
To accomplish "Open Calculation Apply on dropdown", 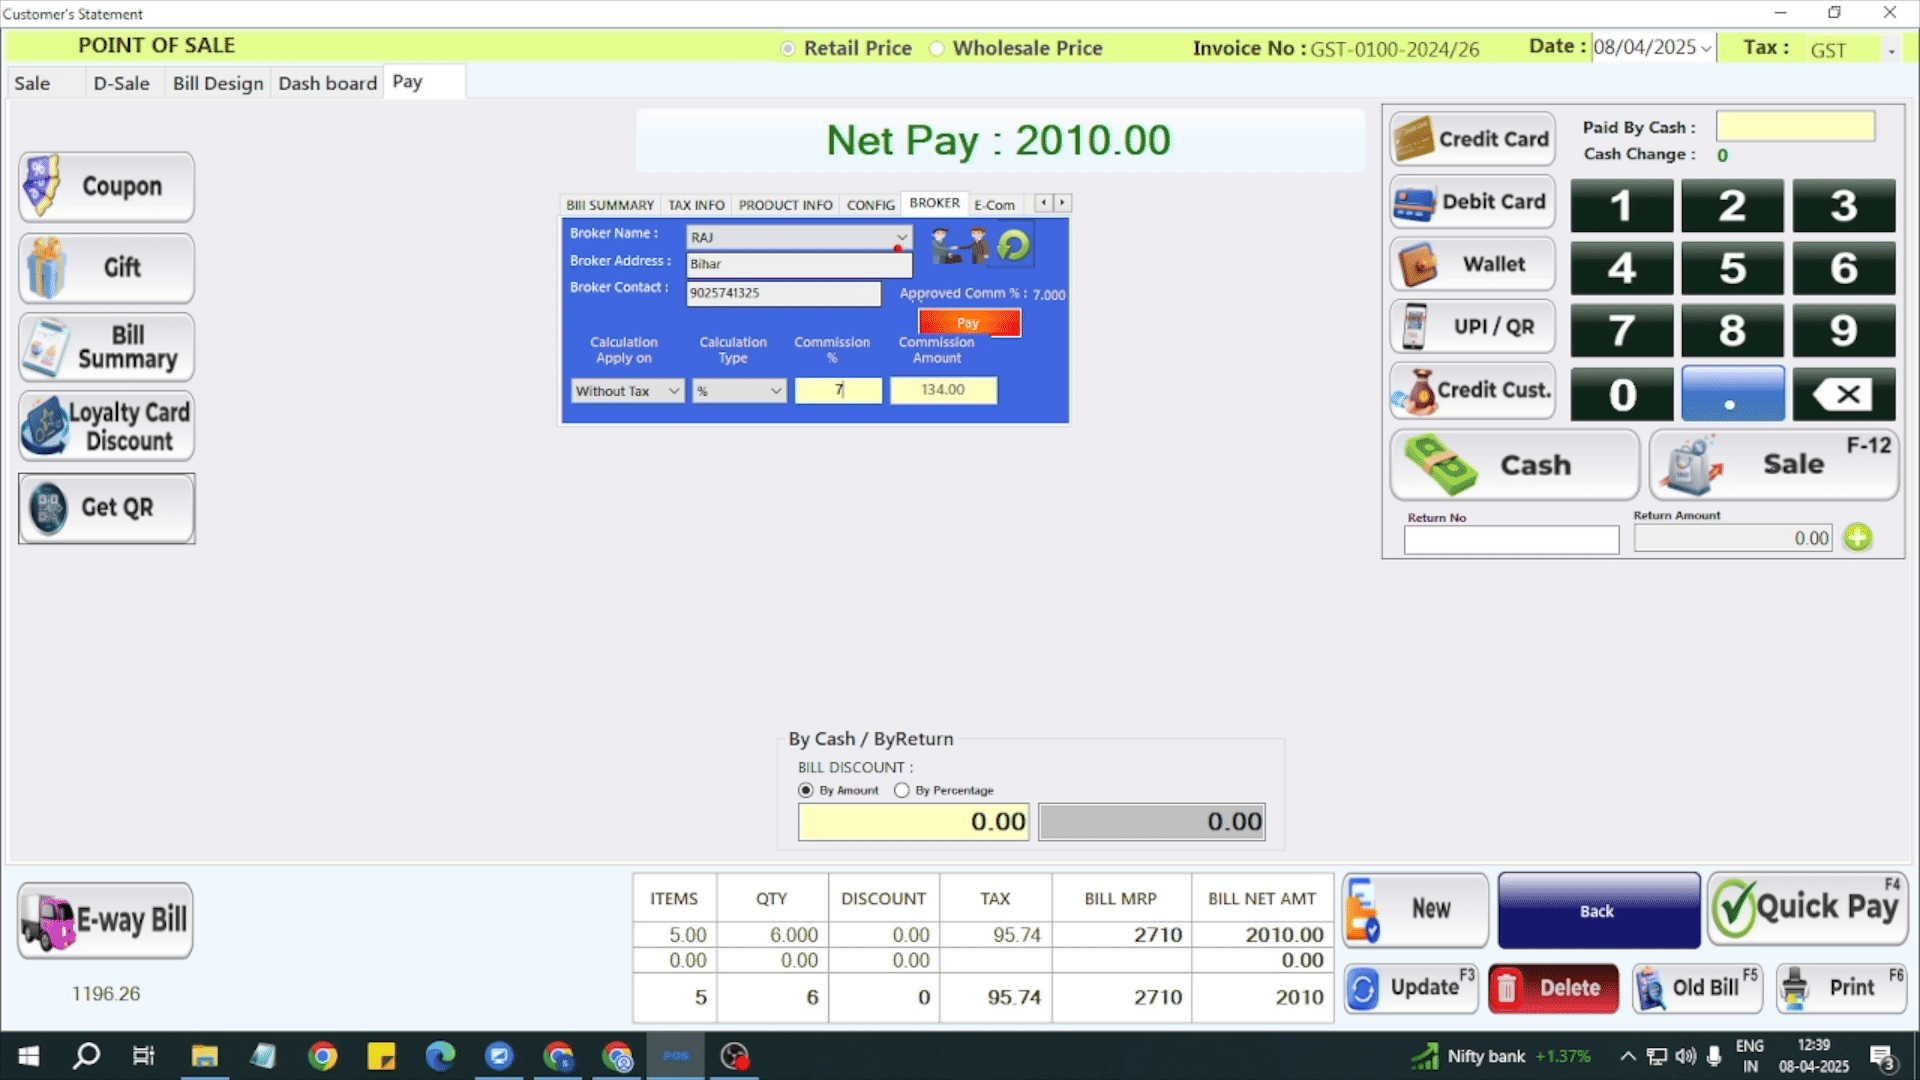I will [x=674, y=391].
